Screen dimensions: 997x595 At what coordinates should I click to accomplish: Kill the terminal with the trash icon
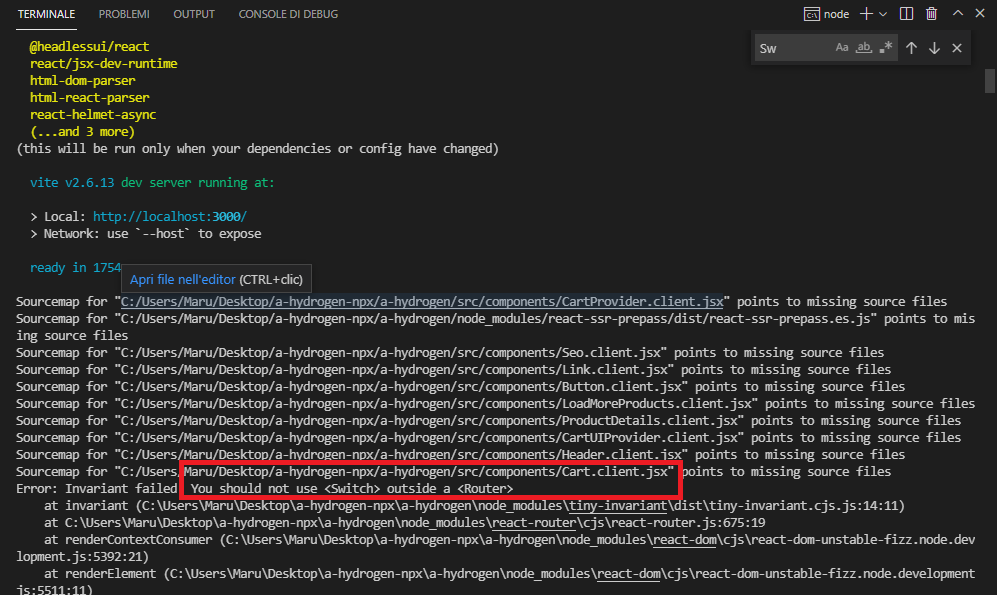tap(931, 13)
